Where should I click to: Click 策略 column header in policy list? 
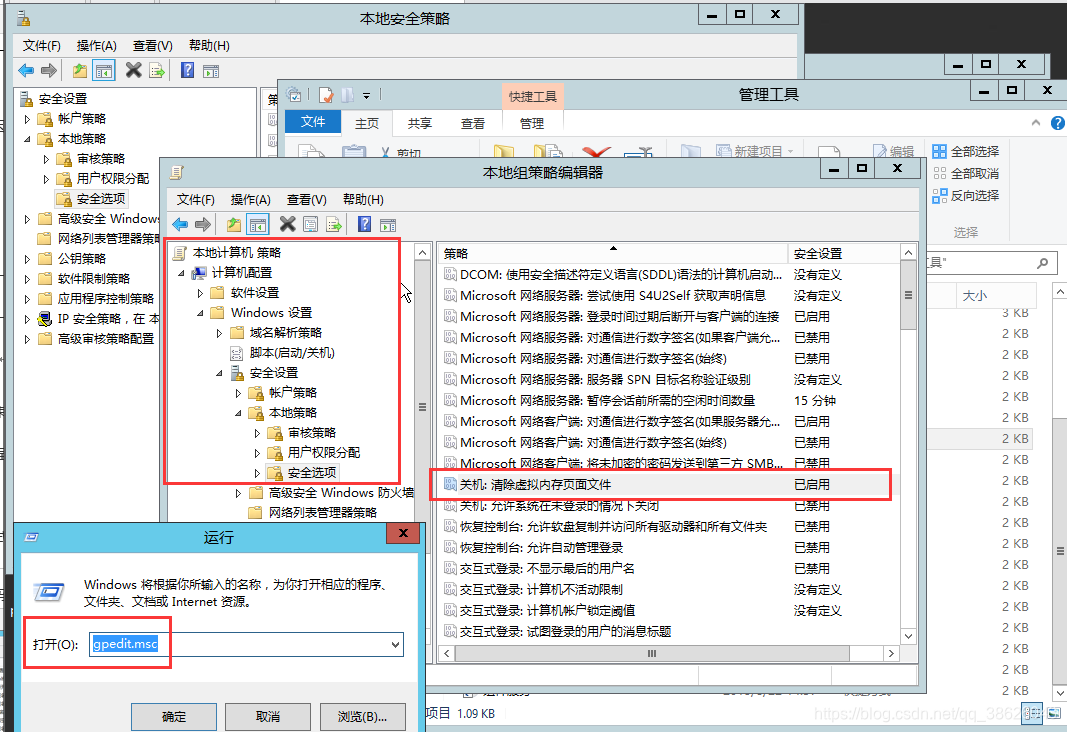pyautogui.click(x=612, y=254)
